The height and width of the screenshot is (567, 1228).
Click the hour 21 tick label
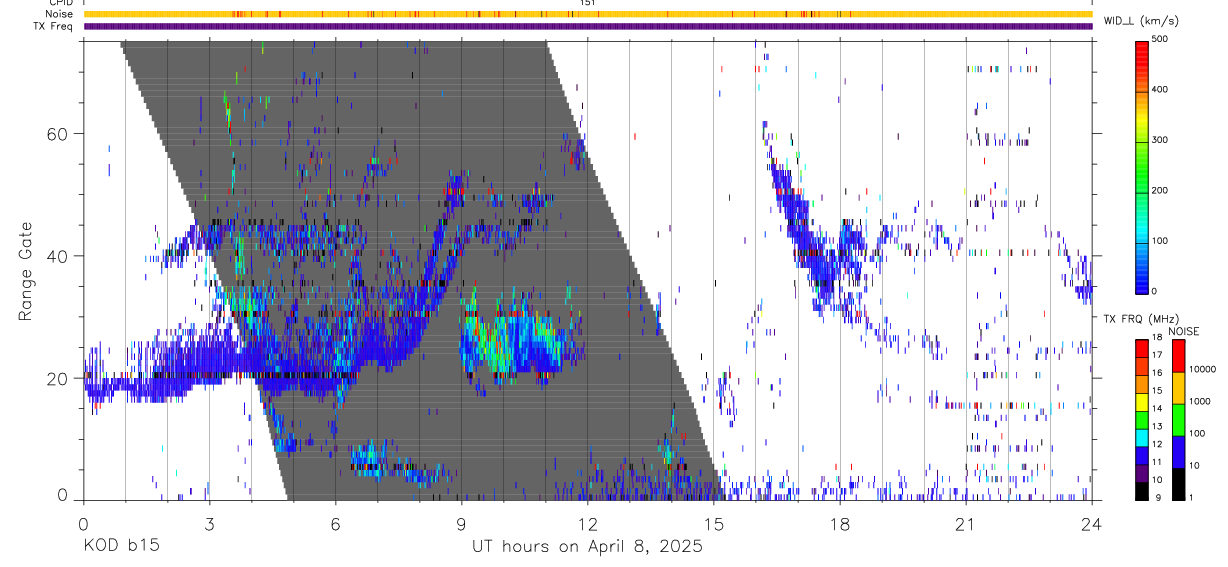point(966,524)
